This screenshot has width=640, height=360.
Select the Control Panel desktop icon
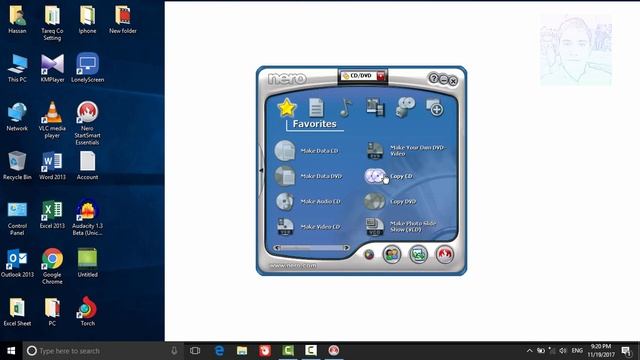[x=17, y=218]
